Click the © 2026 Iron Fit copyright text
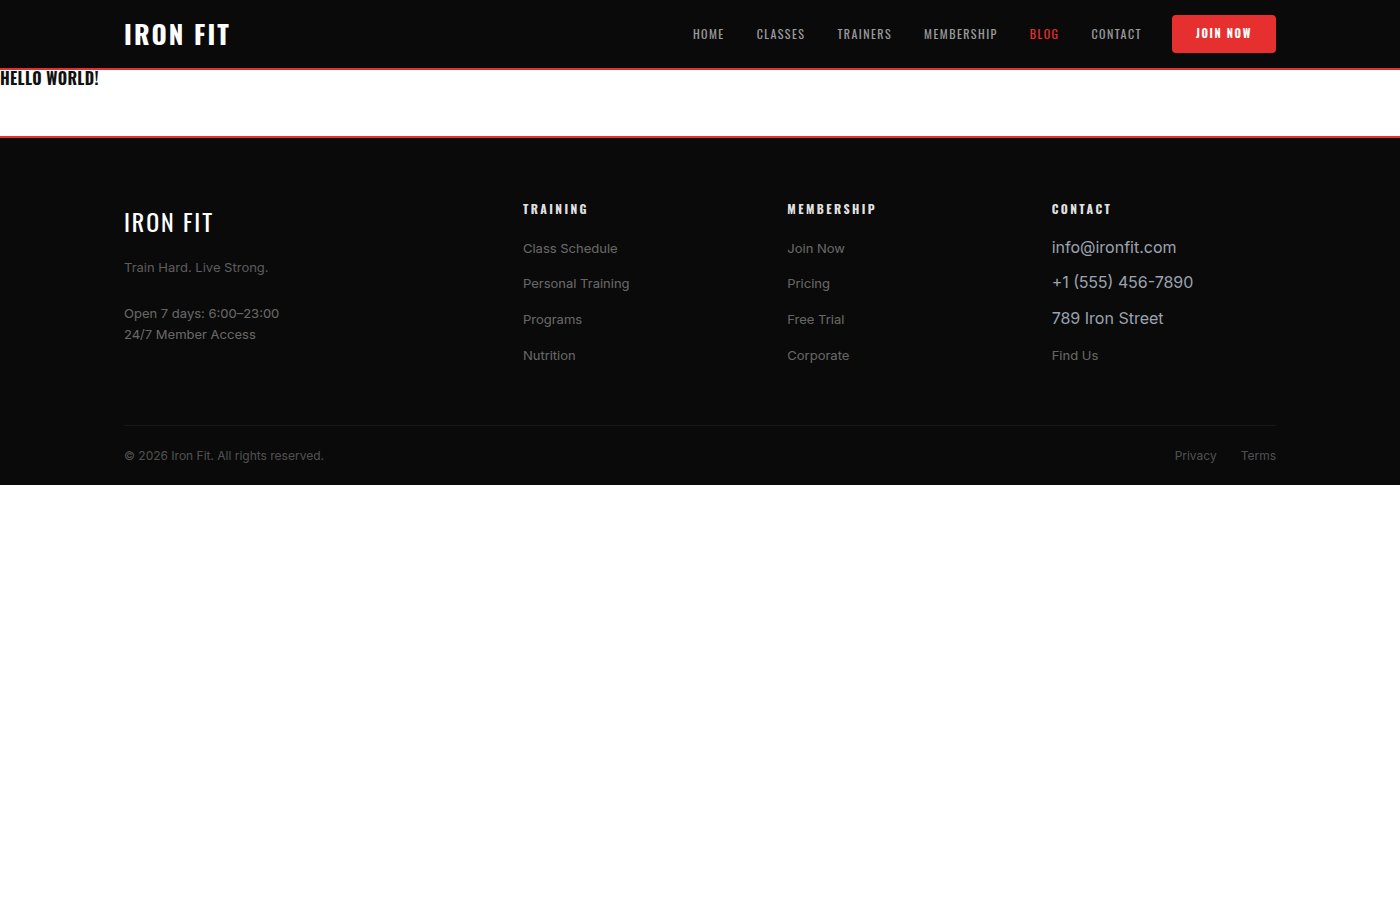This screenshot has height=900, width=1400. pyautogui.click(x=224, y=456)
